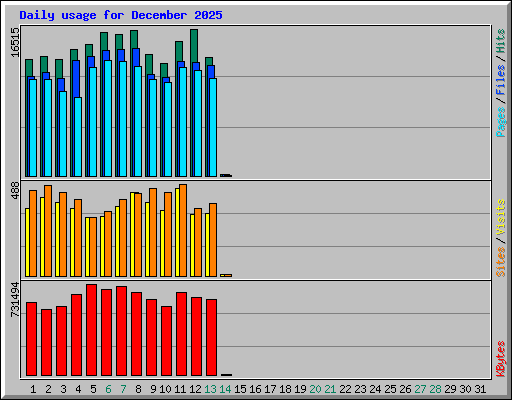Image resolution: width=512 pixels, height=400 pixels.
Task: Click the tallest green Hits bar for day 12
Action: (x=194, y=45)
